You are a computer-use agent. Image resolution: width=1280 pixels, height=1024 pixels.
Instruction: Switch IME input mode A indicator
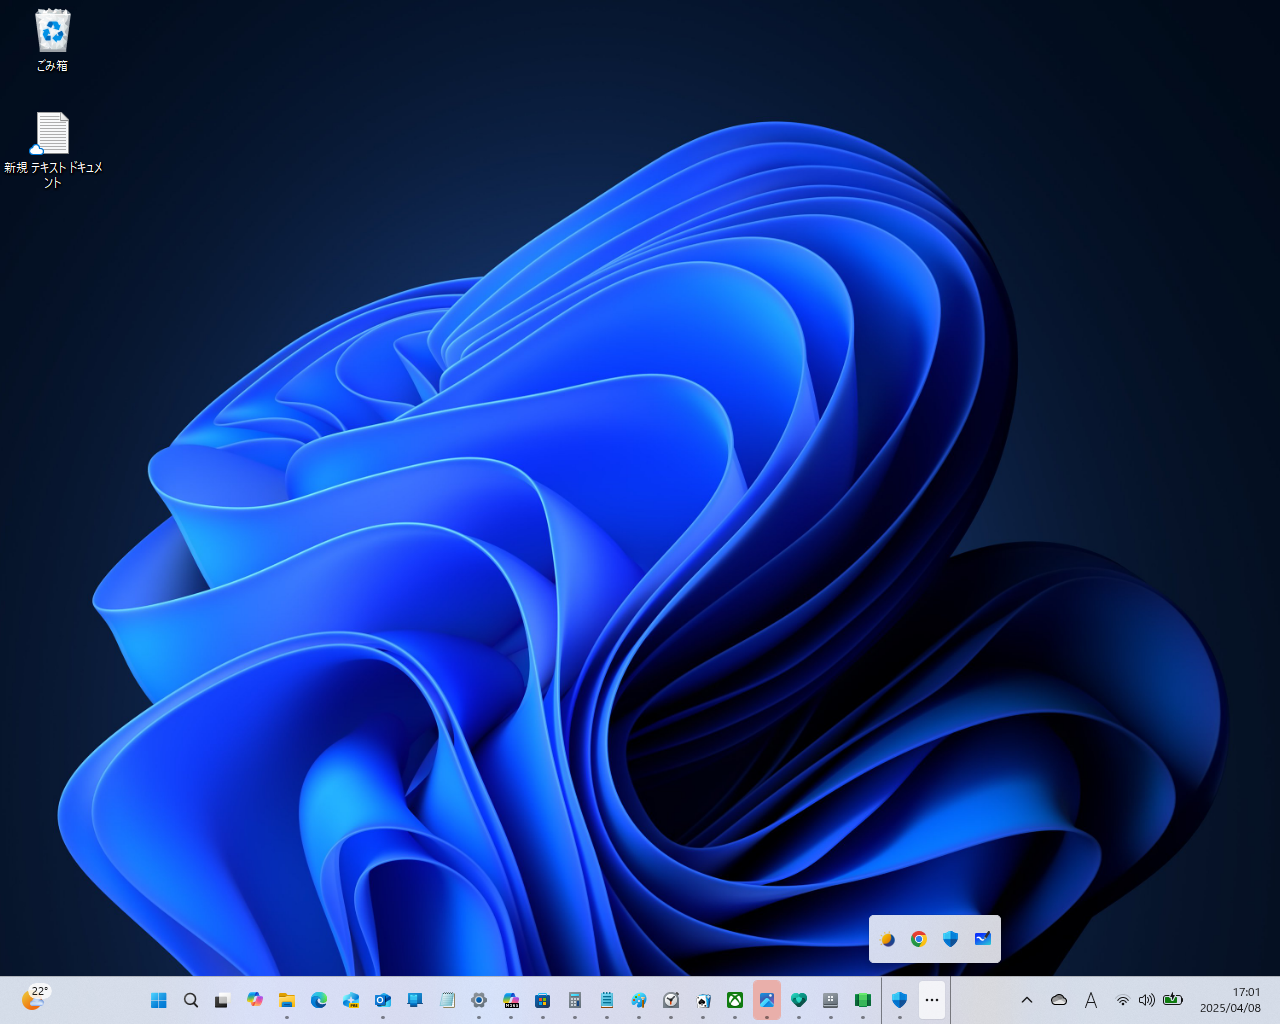(x=1091, y=1000)
